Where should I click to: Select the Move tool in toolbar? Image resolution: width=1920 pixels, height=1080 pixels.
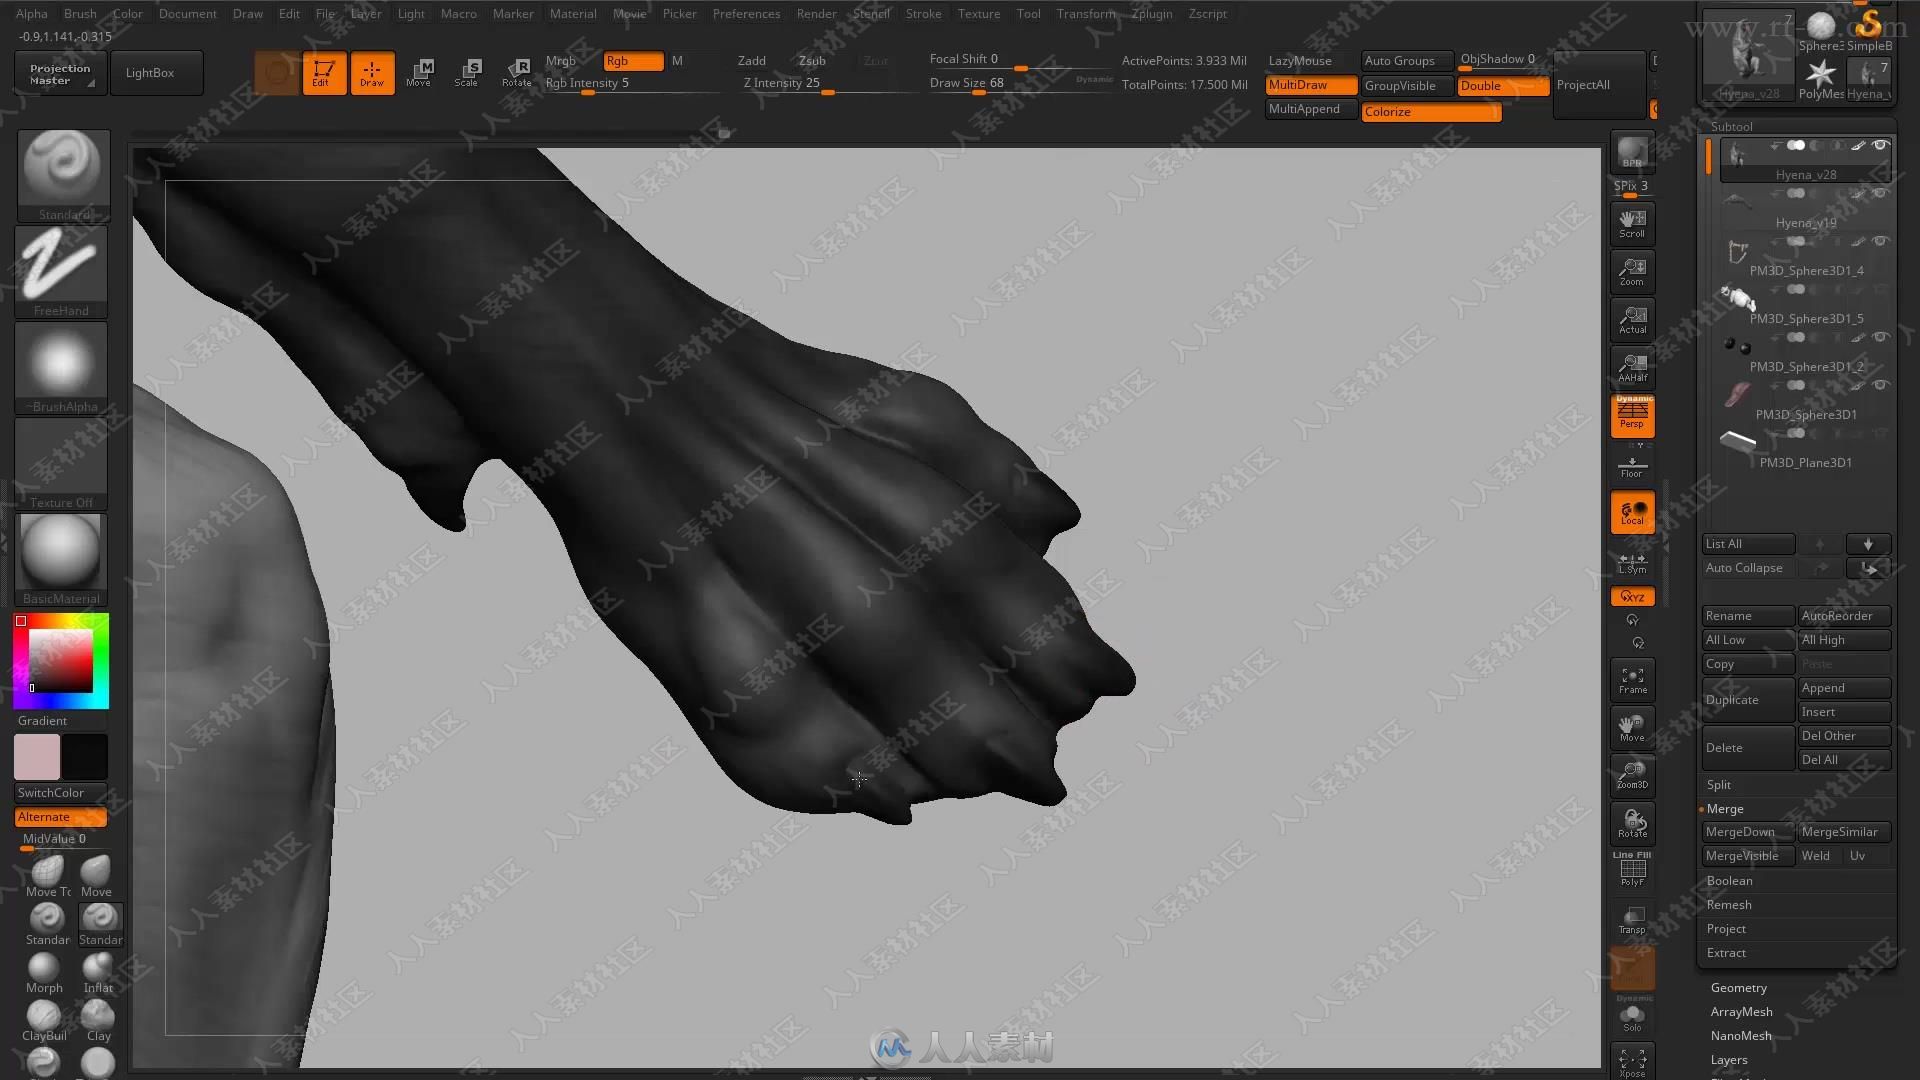point(419,71)
